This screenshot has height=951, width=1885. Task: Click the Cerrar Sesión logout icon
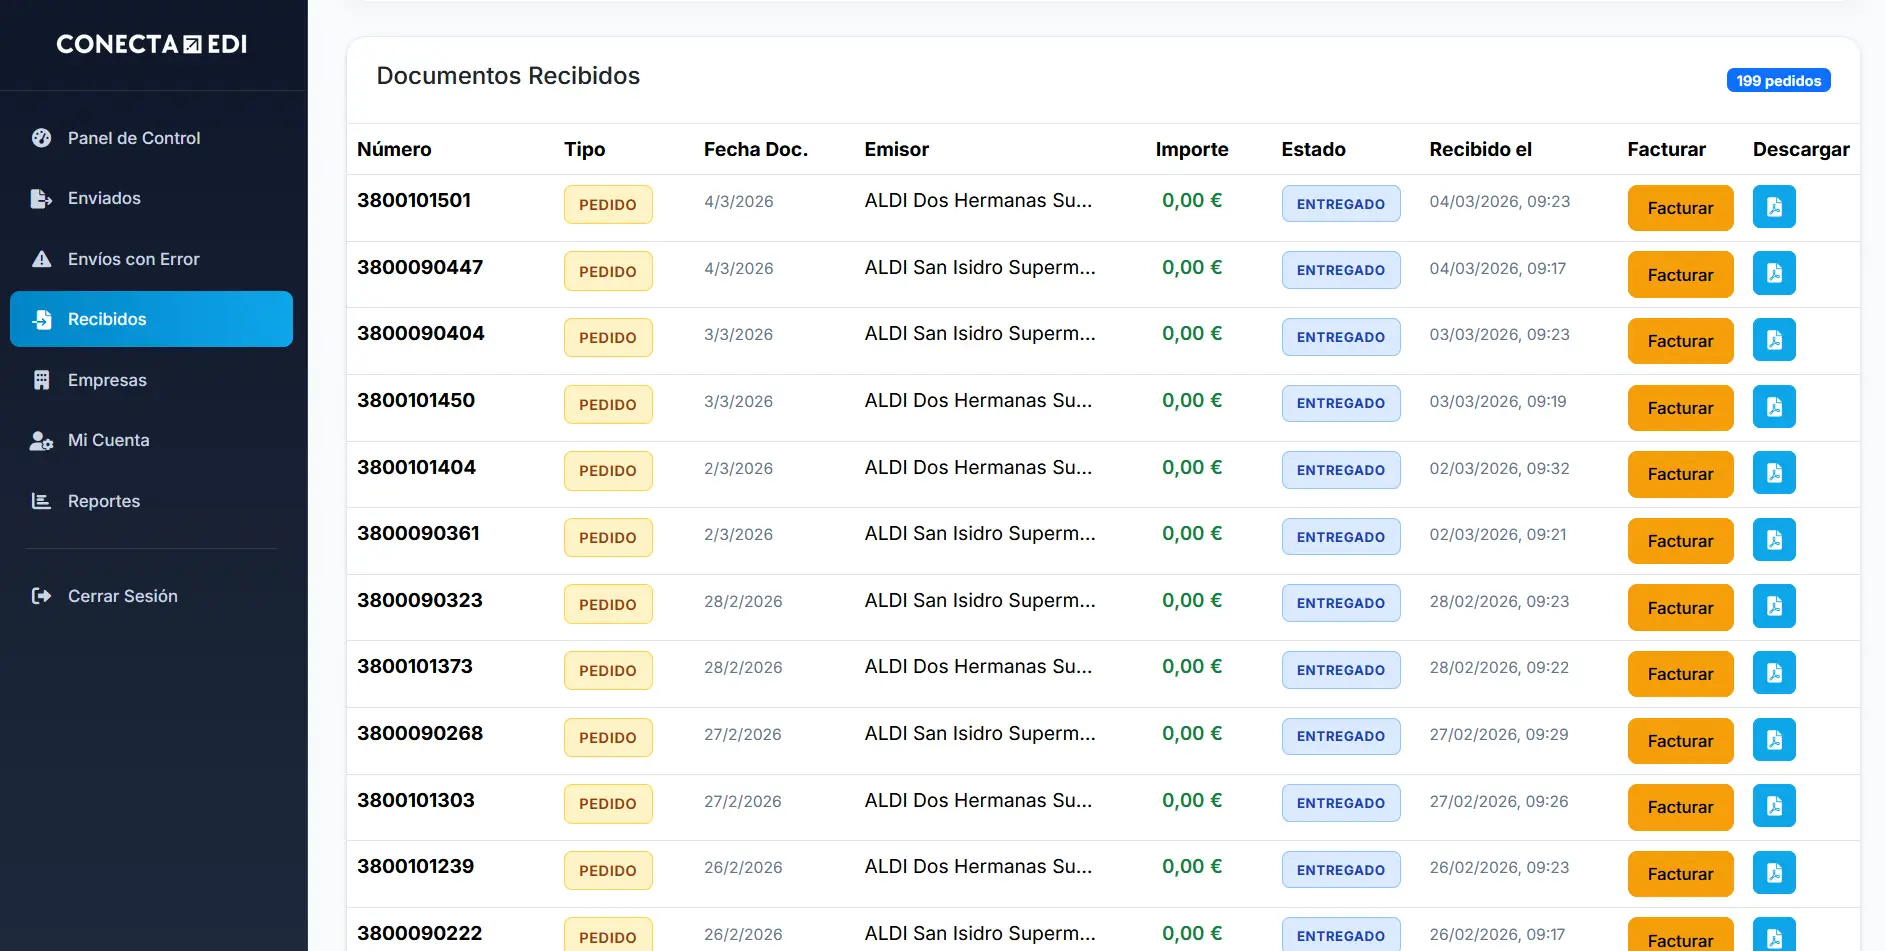41,596
